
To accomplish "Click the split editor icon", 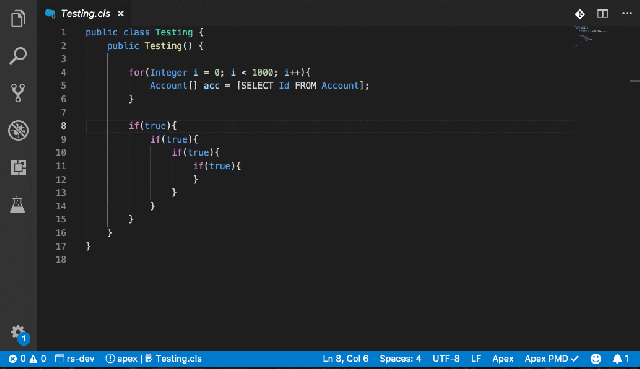I will click(602, 14).
